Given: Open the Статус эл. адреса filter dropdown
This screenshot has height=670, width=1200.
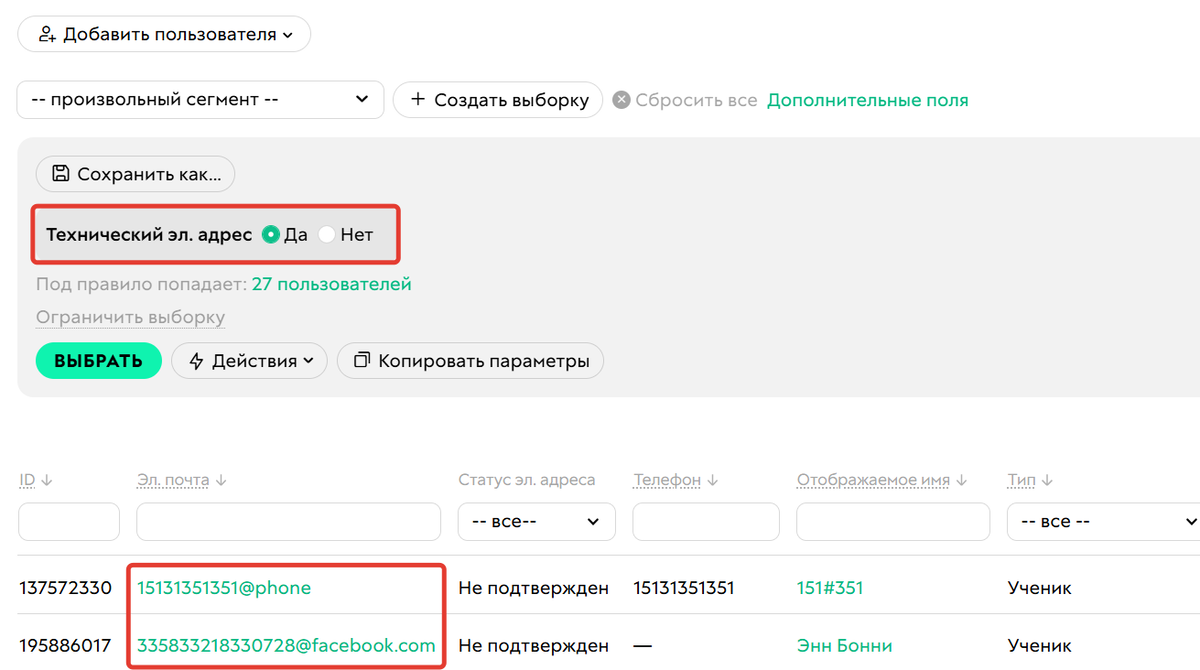Looking at the screenshot, I should point(536,521).
